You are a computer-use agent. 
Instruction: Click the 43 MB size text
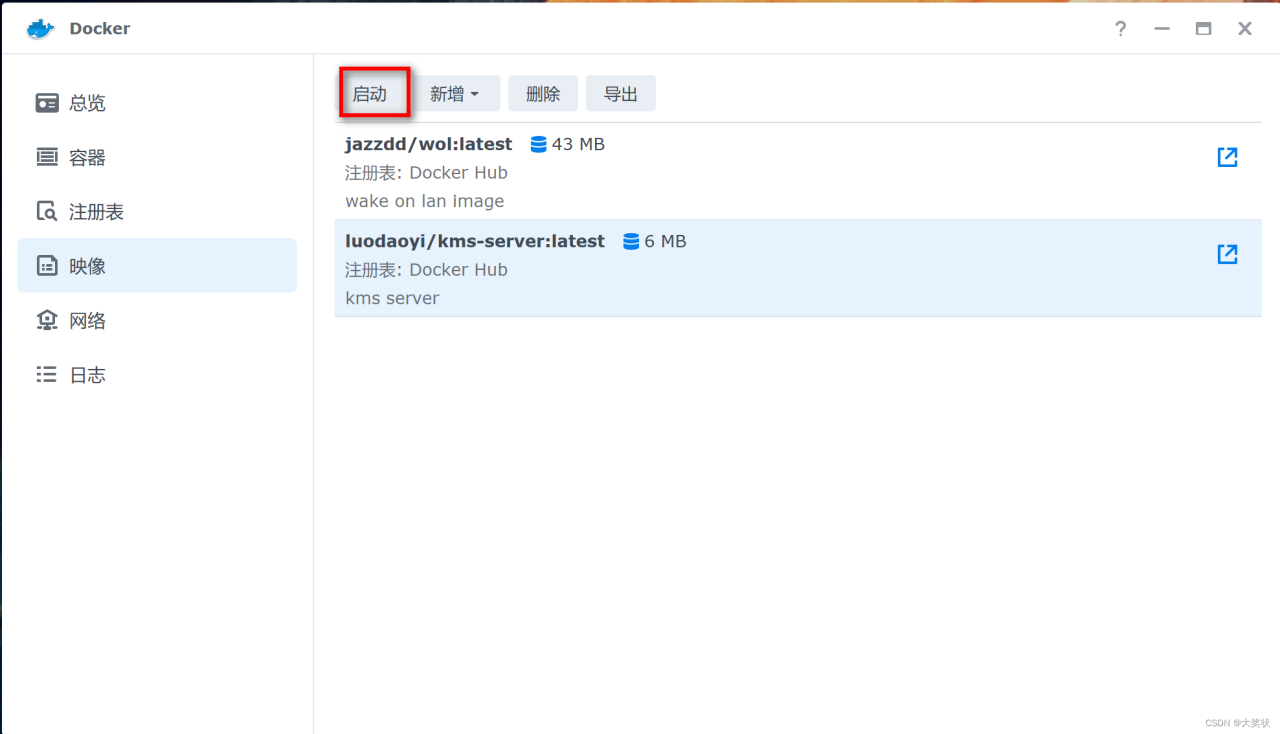pyautogui.click(x=578, y=144)
